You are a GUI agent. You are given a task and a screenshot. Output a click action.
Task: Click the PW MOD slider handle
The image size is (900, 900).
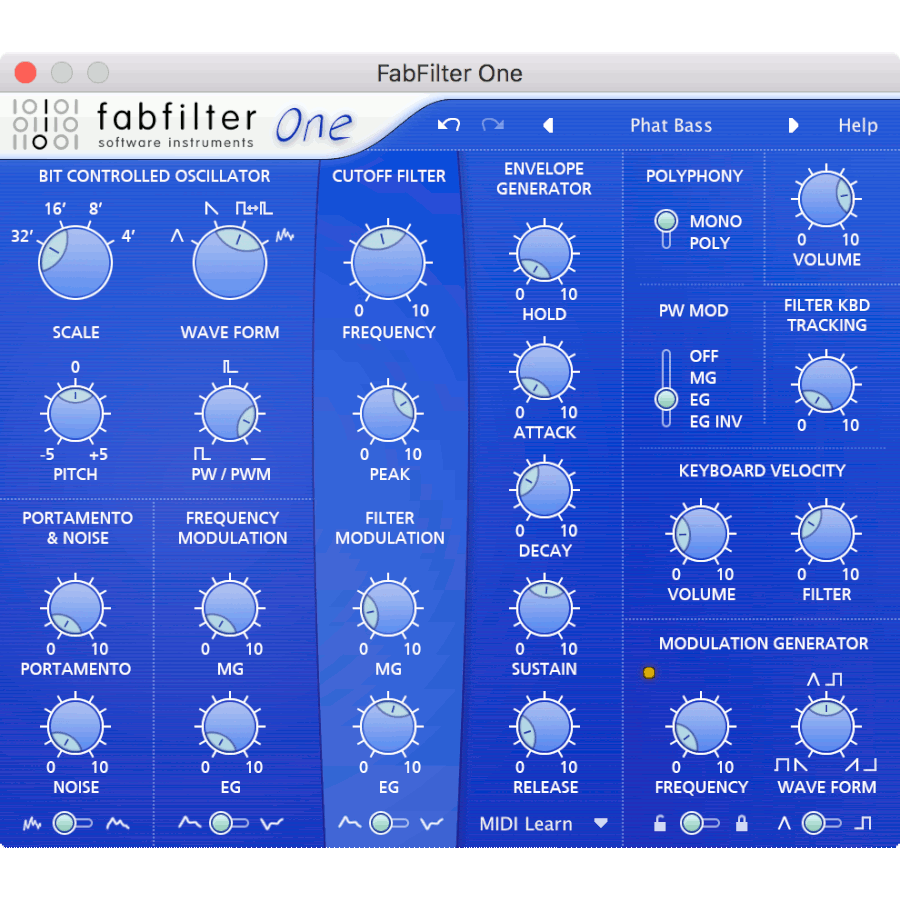point(666,398)
